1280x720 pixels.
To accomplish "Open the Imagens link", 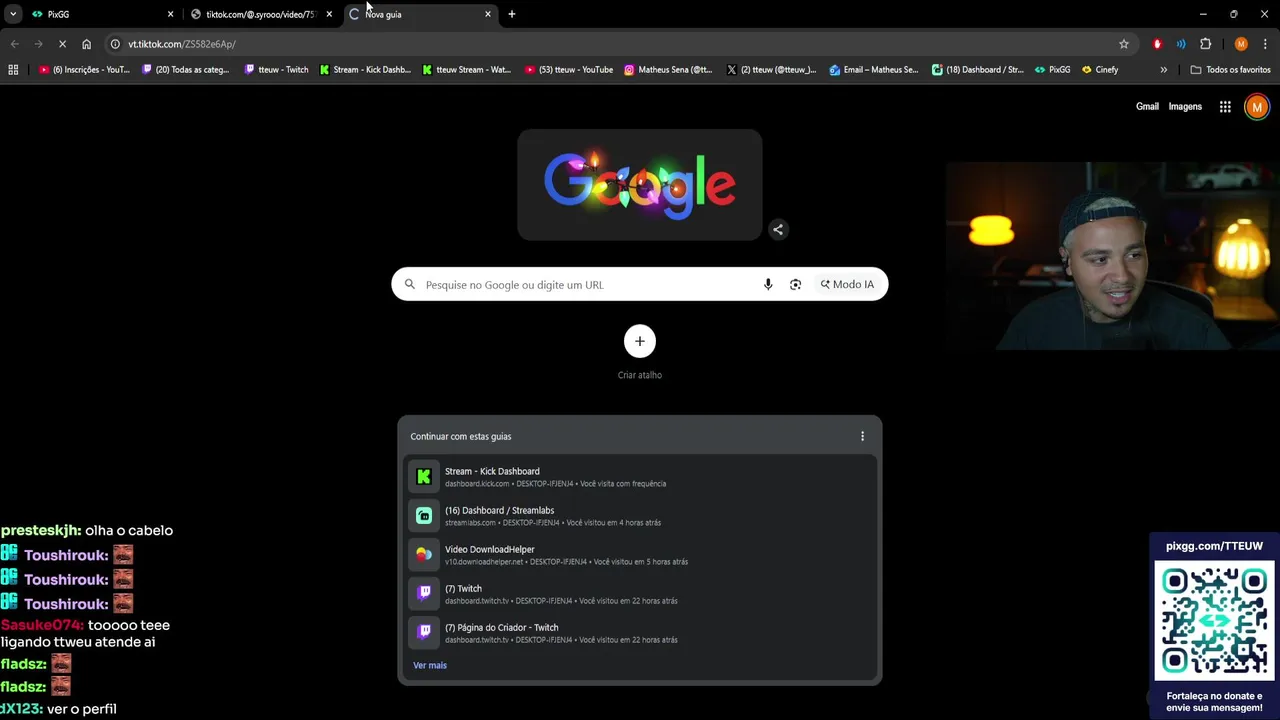I will click(1185, 107).
